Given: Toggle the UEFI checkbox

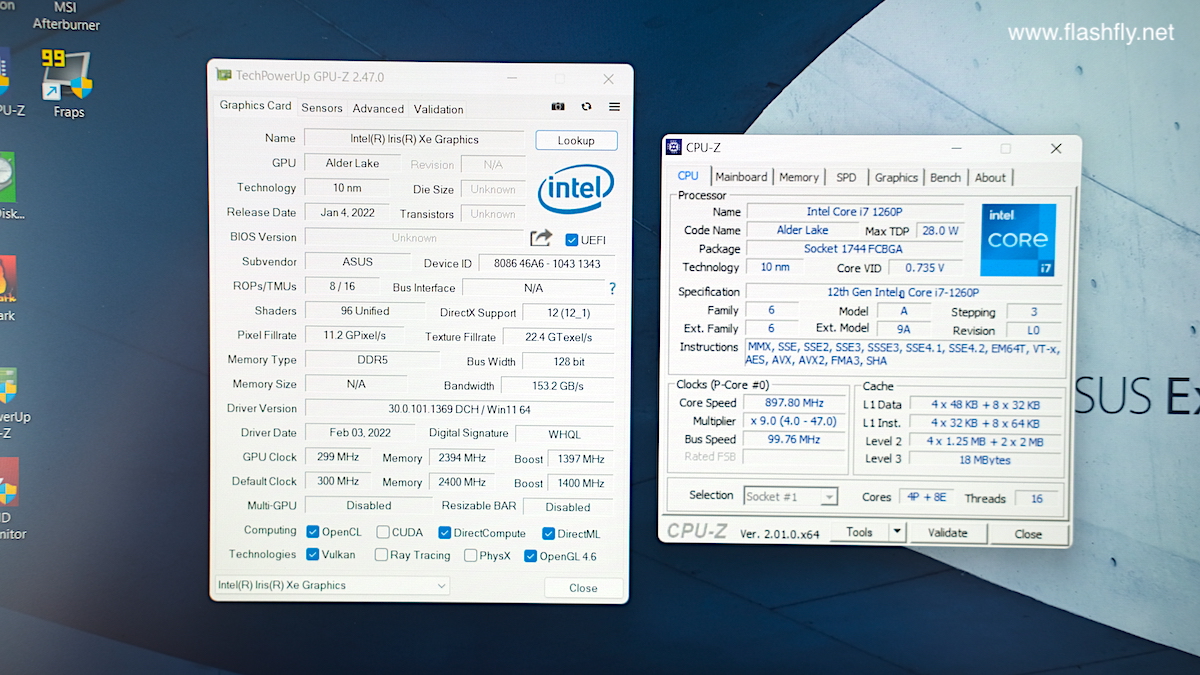Looking at the screenshot, I should pyautogui.click(x=572, y=240).
